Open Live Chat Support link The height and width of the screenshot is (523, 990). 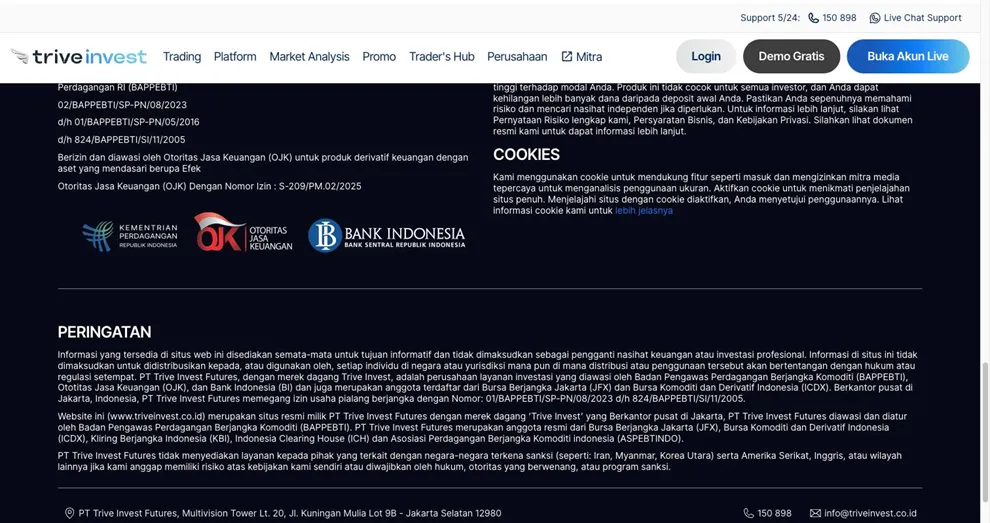pos(915,18)
